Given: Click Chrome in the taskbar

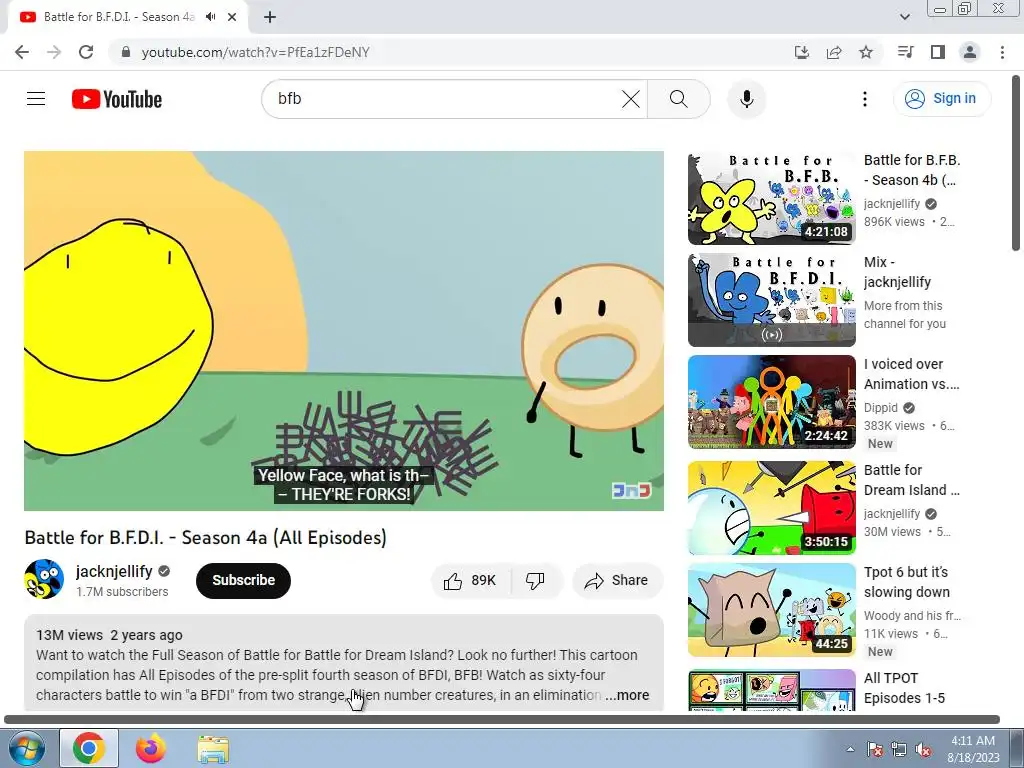Looking at the screenshot, I should (x=89, y=748).
